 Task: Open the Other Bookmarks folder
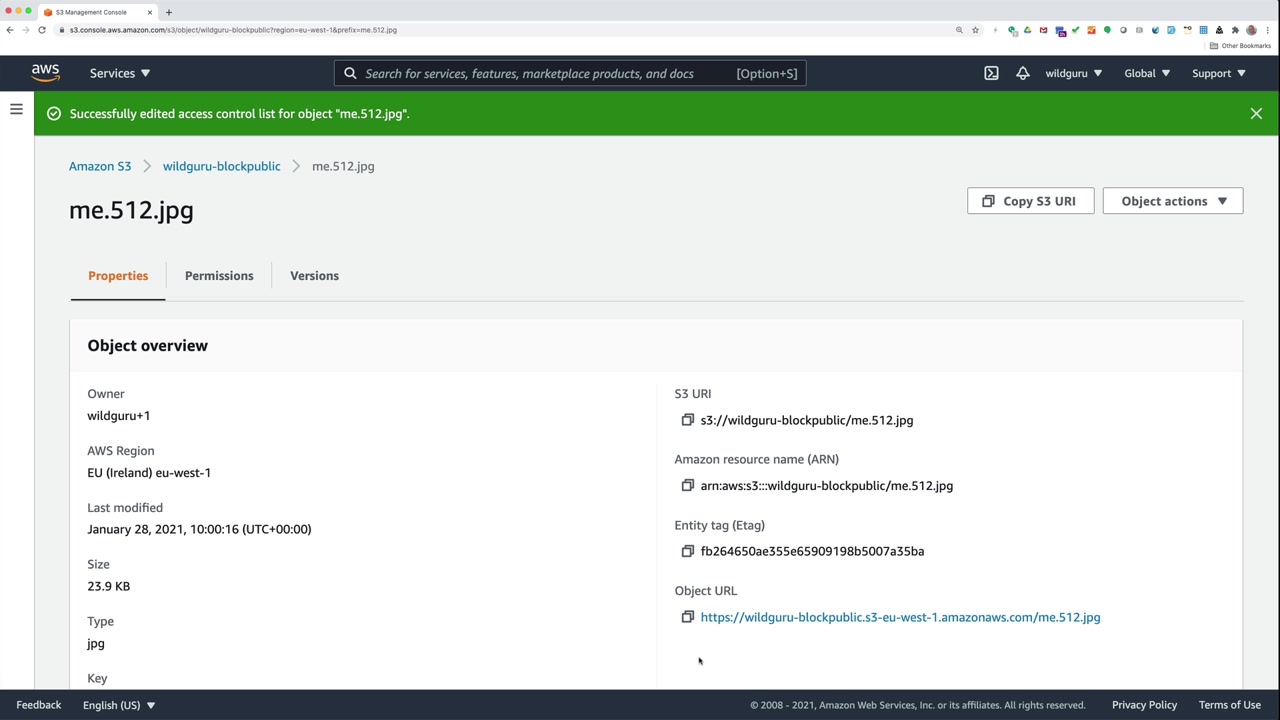(1240, 46)
